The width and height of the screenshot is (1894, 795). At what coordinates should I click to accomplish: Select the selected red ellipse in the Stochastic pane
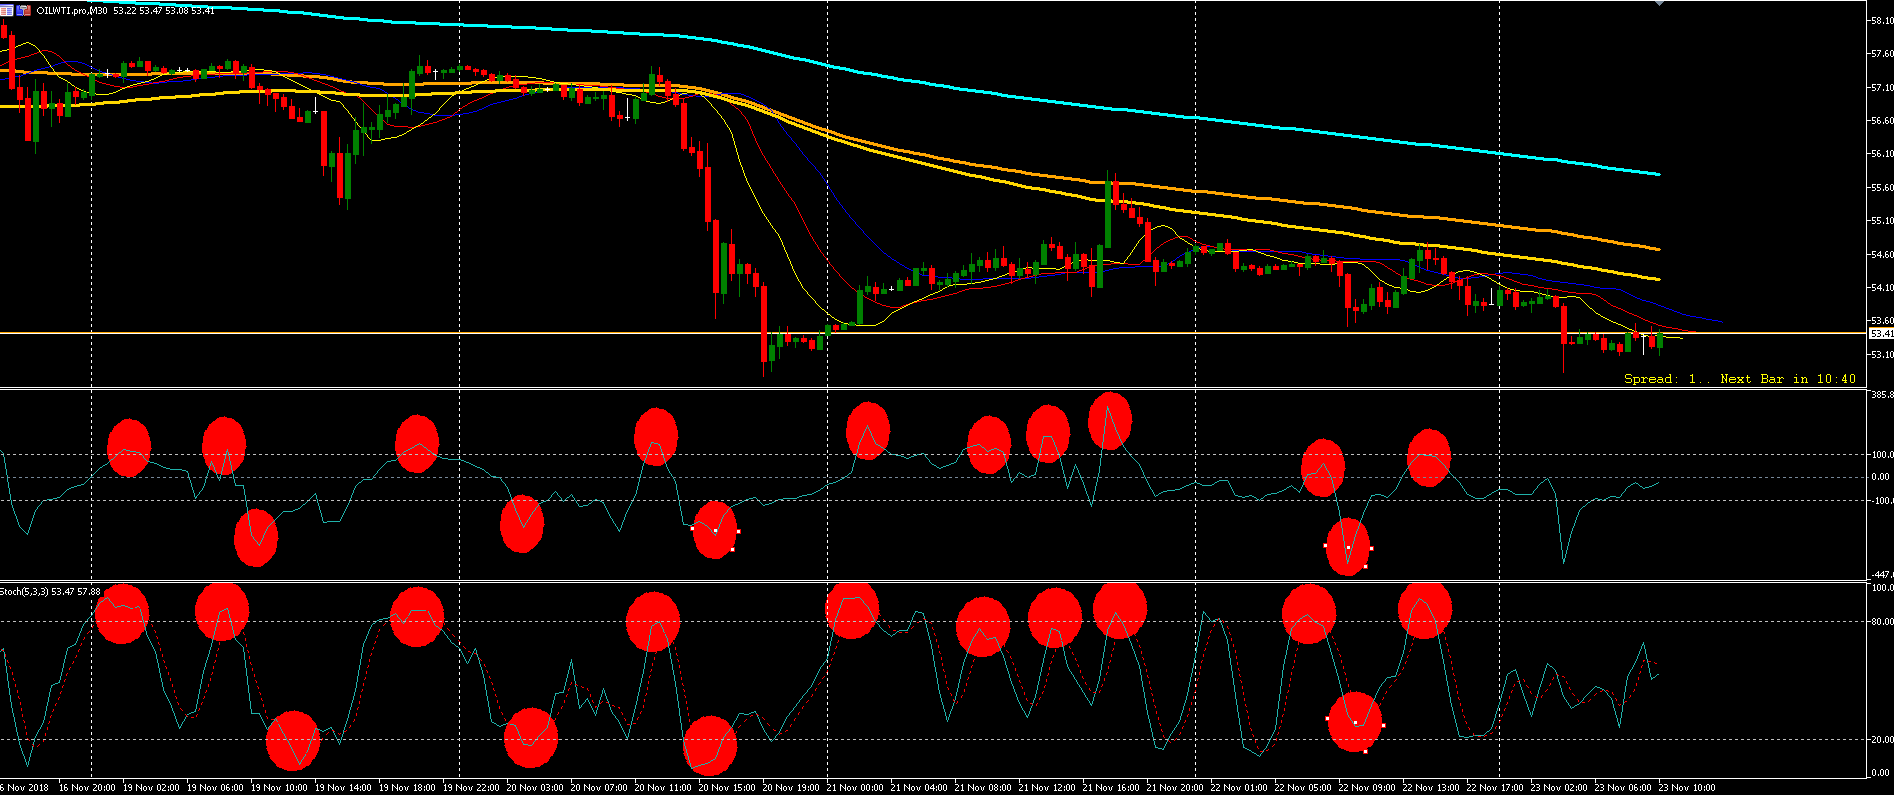pyautogui.click(x=1355, y=722)
